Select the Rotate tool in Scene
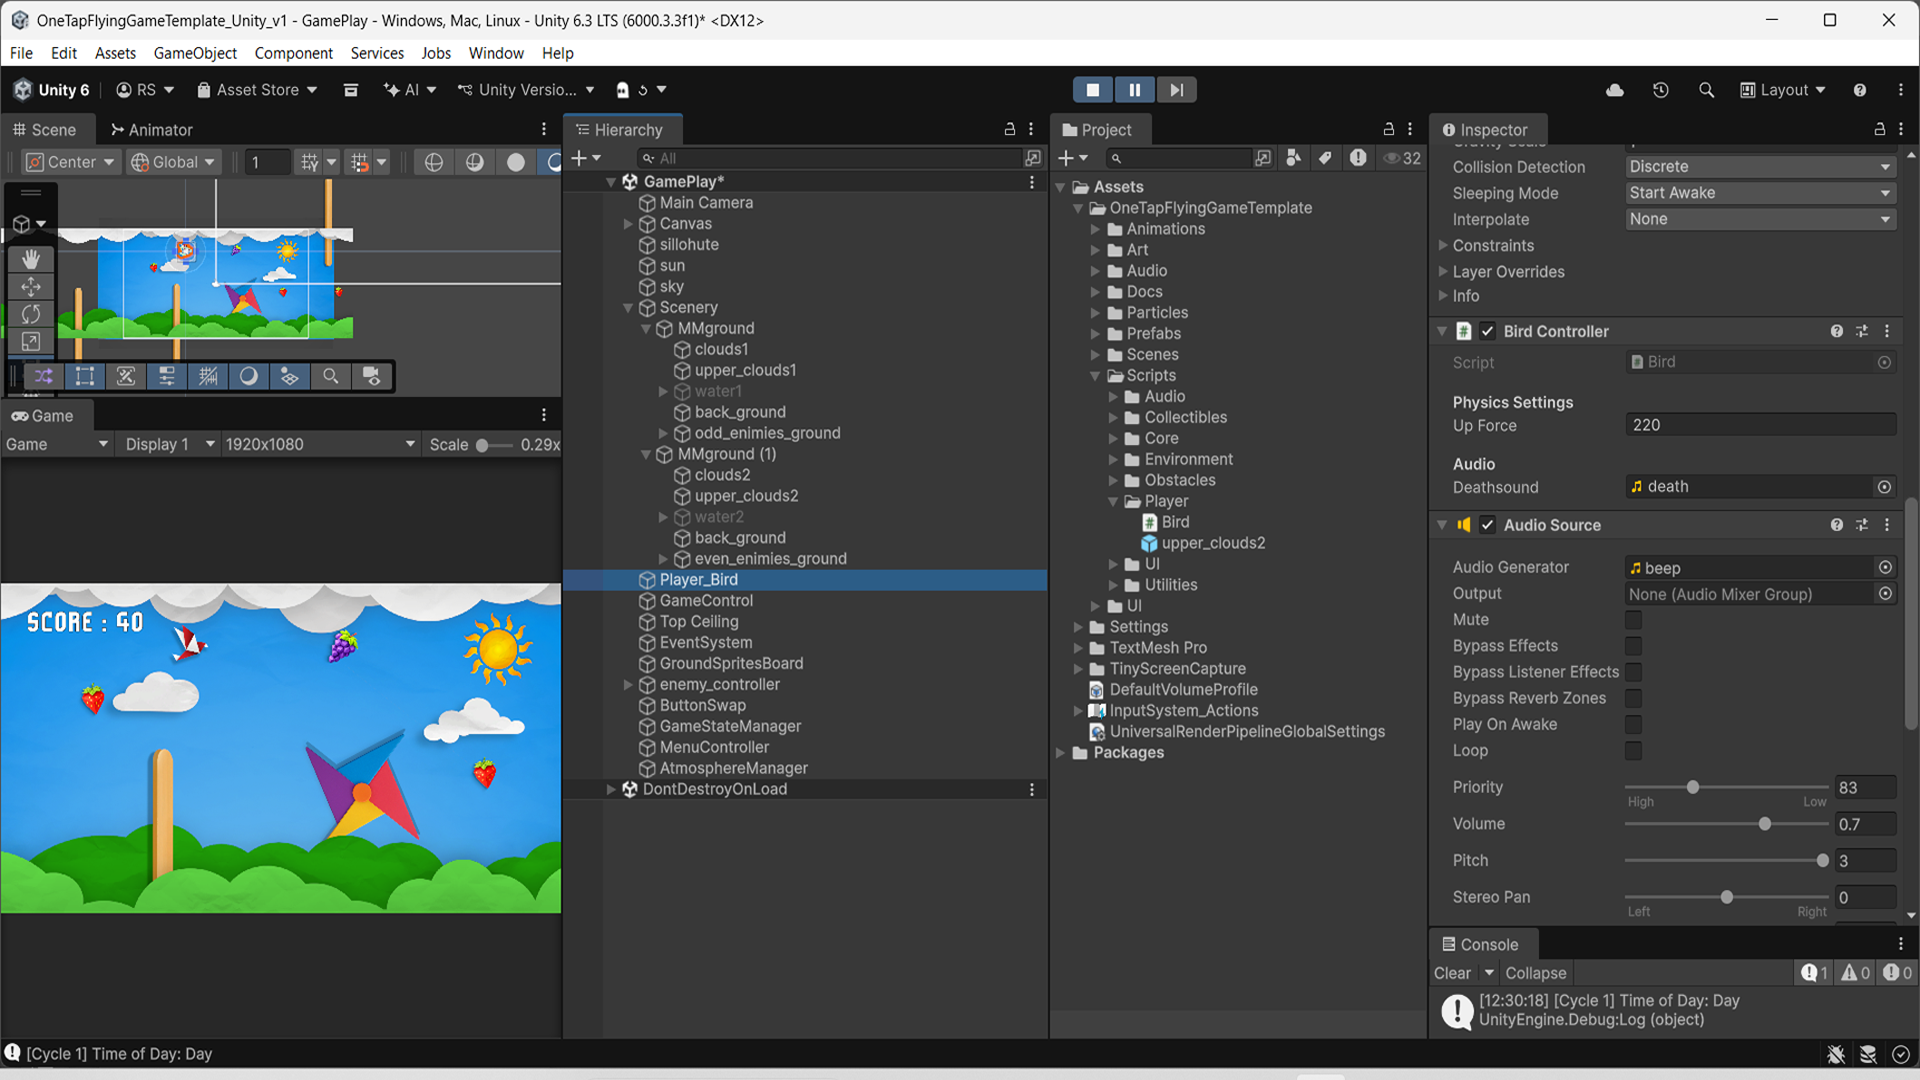The image size is (1920, 1080). click(31, 314)
